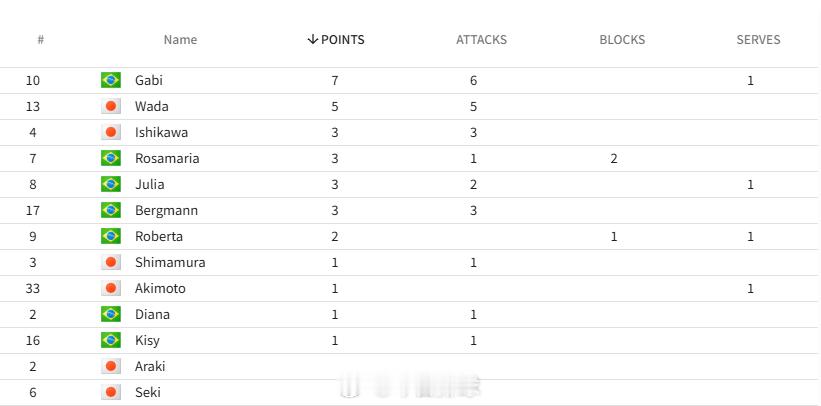
Task: Sort the table by ATTACKS column
Action: pyautogui.click(x=481, y=40)
